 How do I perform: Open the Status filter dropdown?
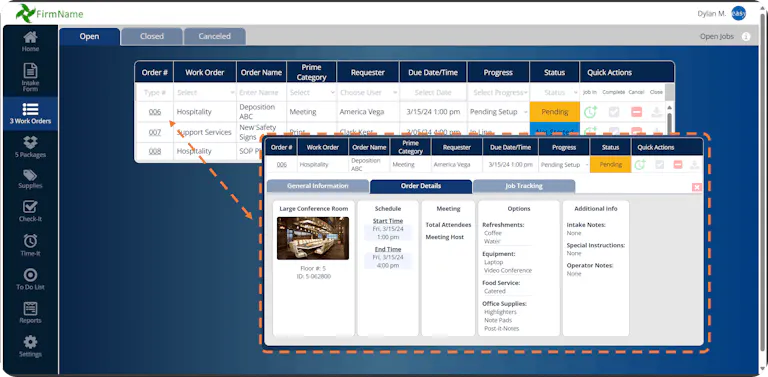[554, 93]
